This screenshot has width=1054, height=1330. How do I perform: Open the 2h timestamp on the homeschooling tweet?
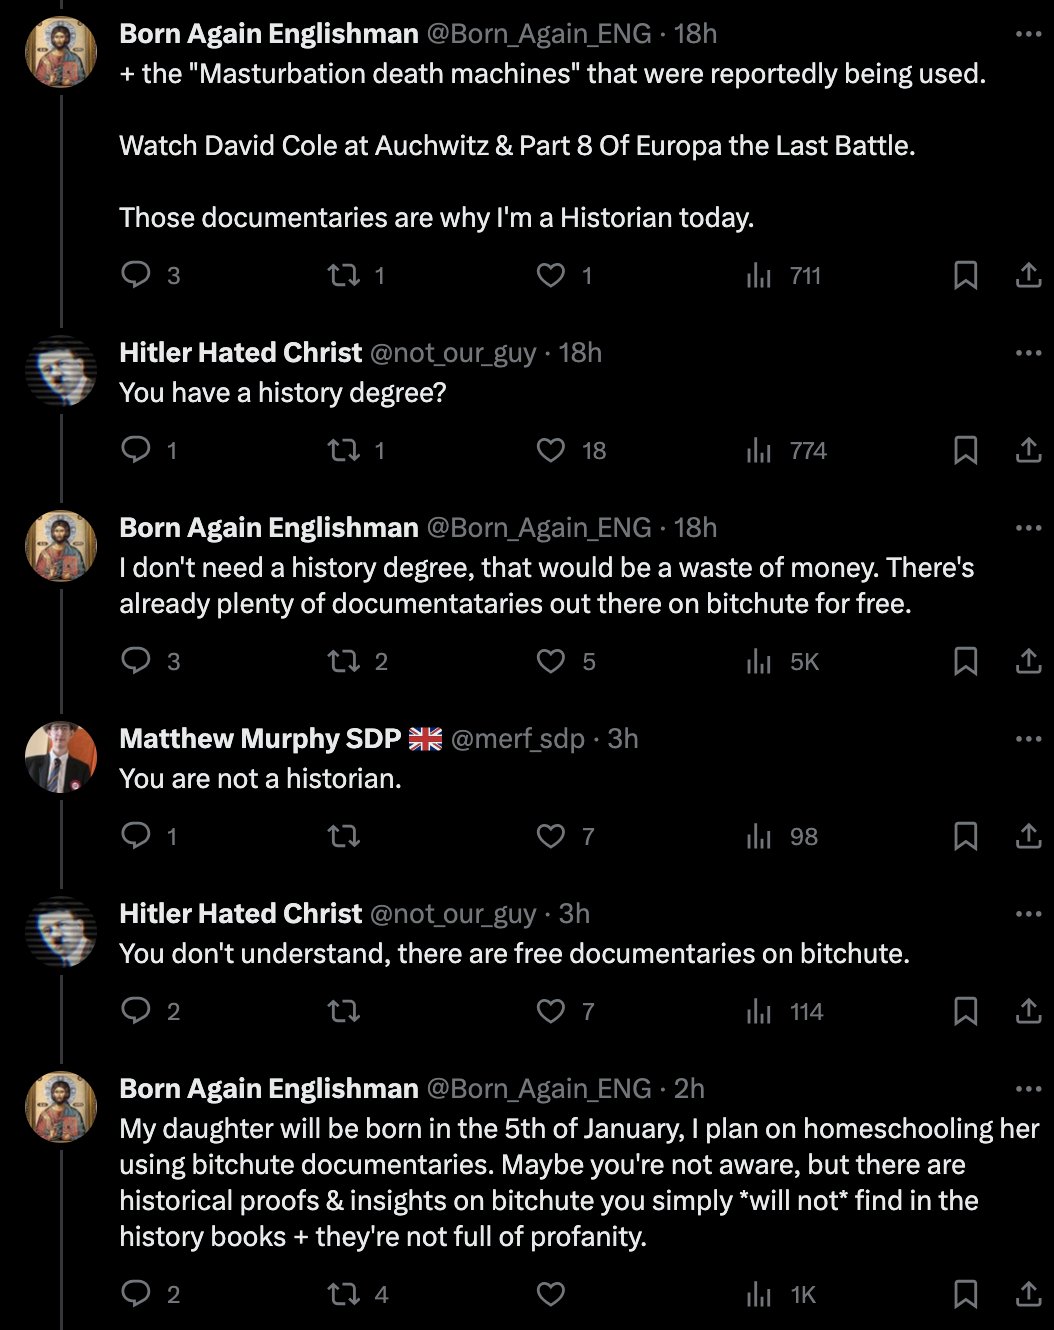pyautogui.click(x=689, y=1089)
